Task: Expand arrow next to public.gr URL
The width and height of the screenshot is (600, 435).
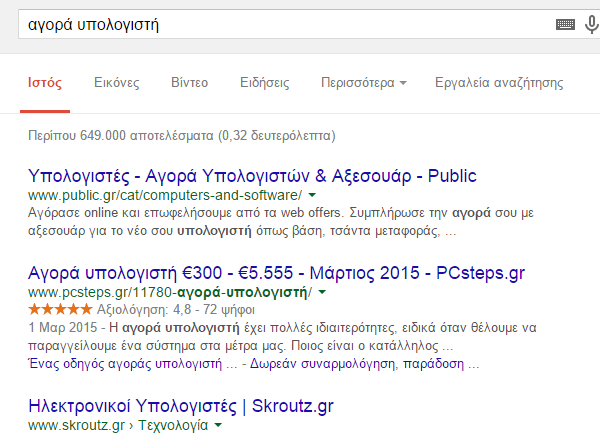Action: point(312,195)
